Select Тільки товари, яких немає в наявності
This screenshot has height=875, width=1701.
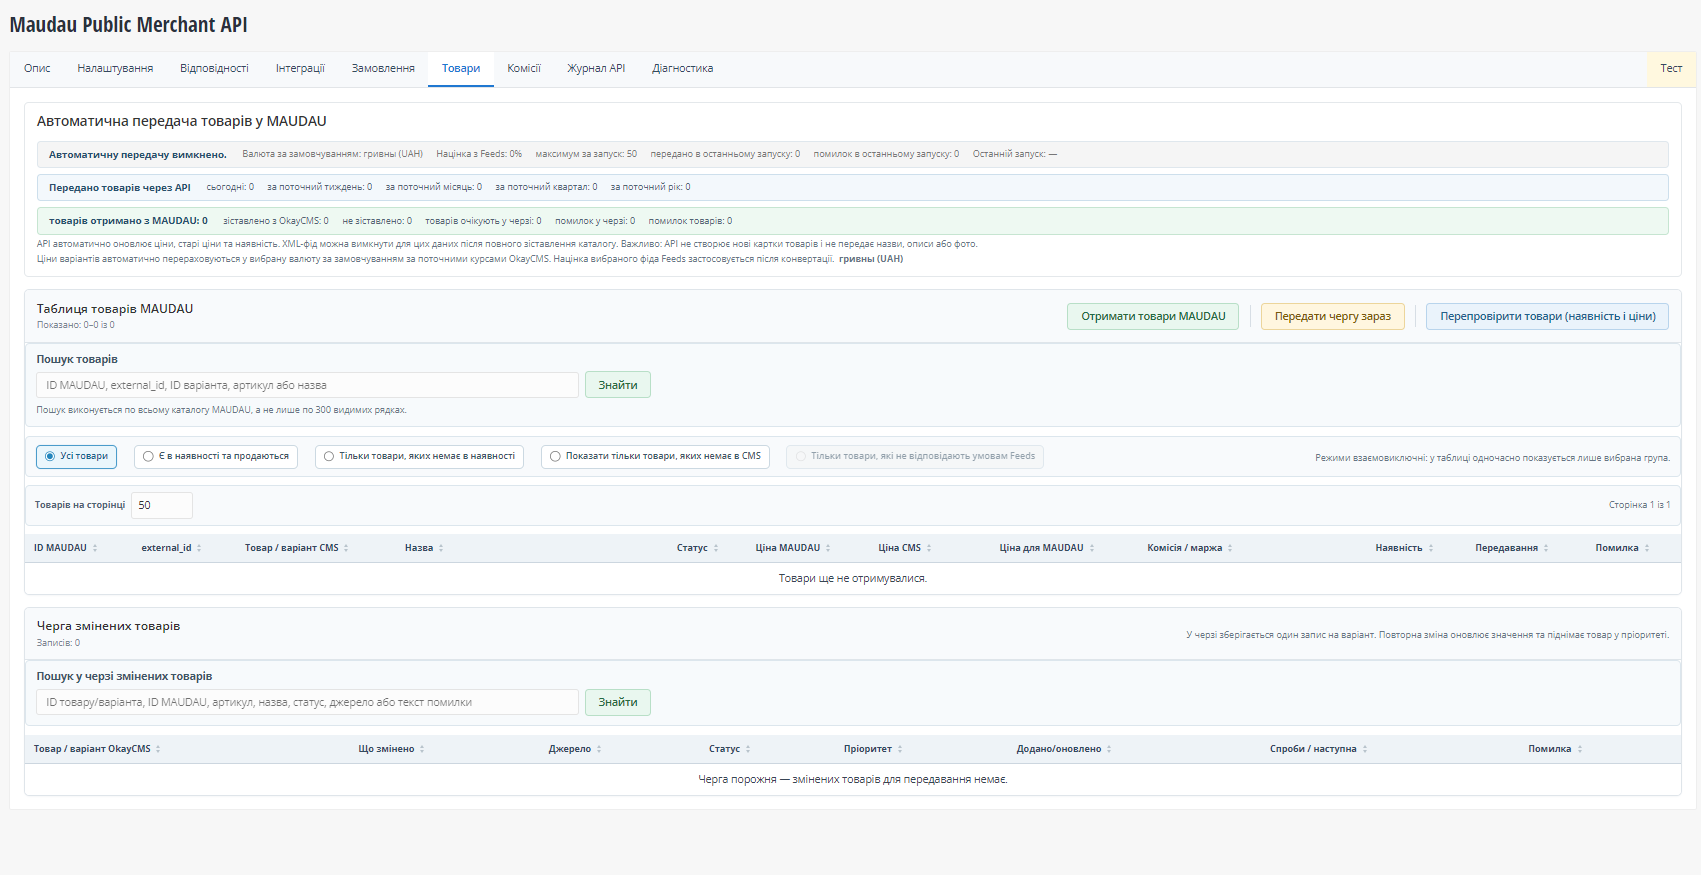click(419, 456)
